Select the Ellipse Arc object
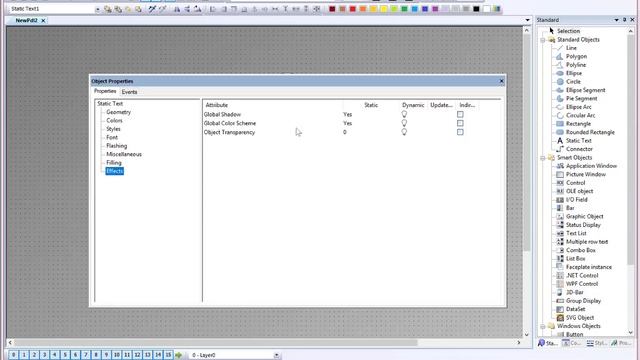 pyautogui.click(x=578, y=107)
